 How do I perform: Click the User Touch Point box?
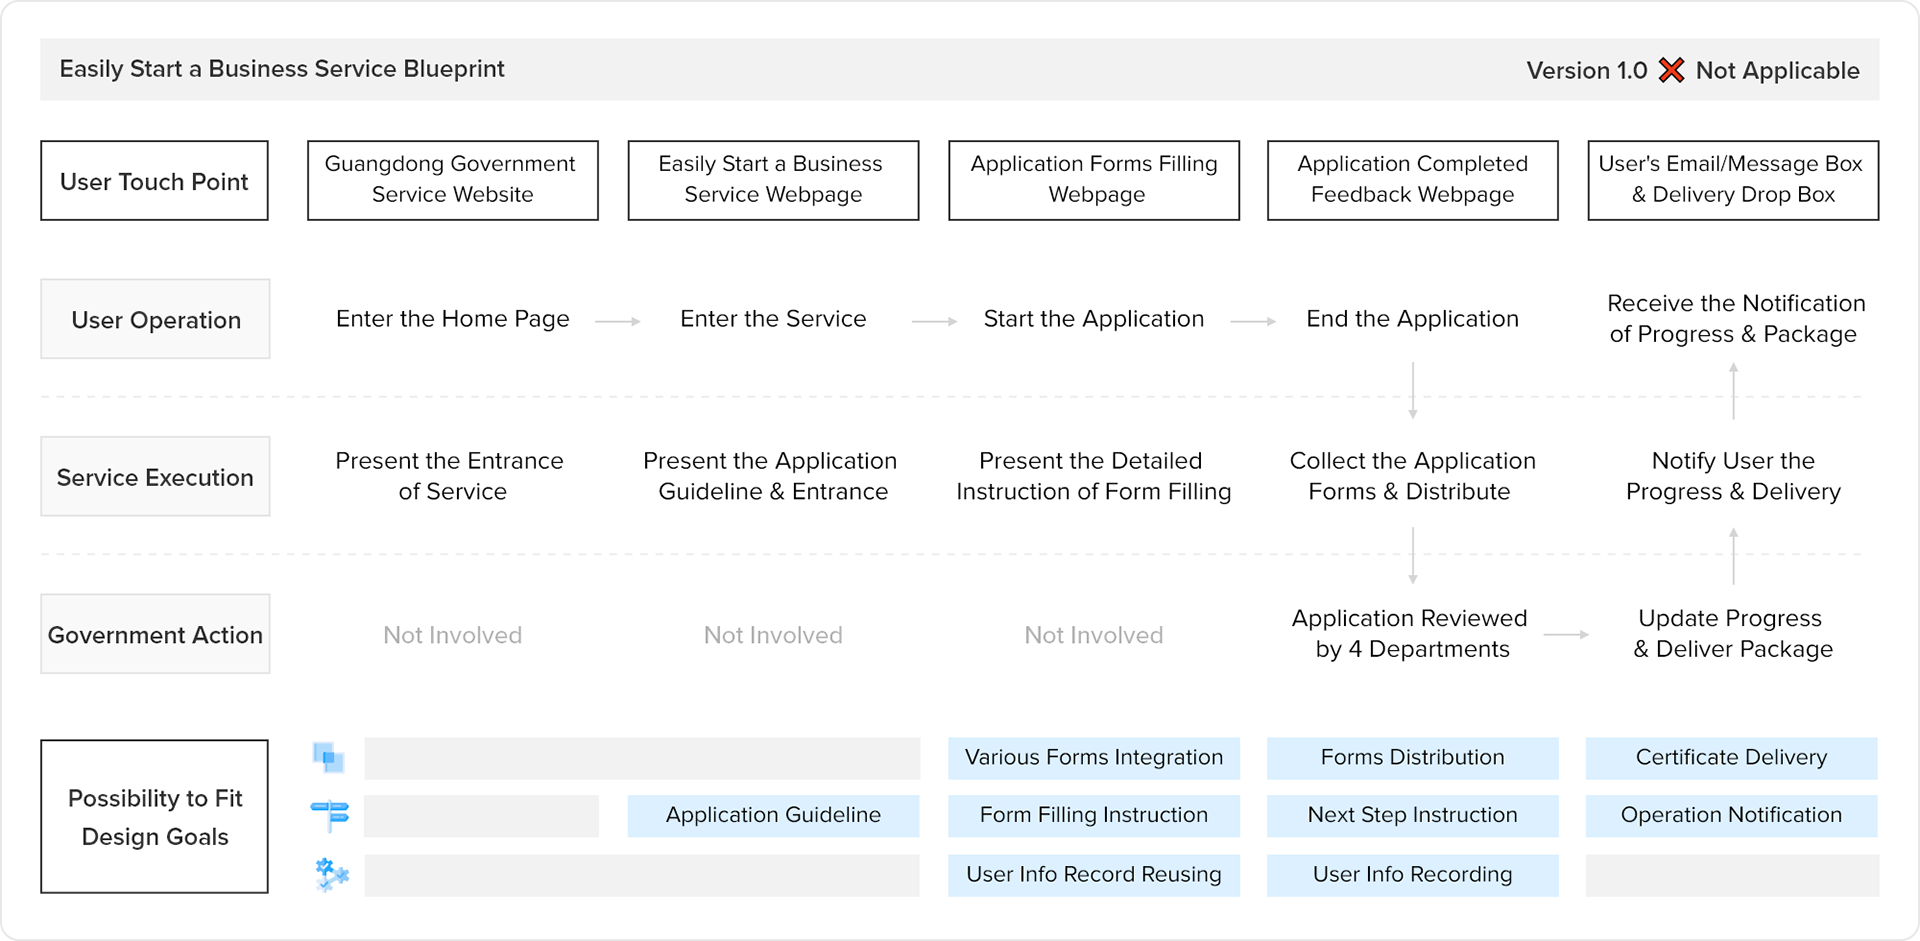coord(155,181)
